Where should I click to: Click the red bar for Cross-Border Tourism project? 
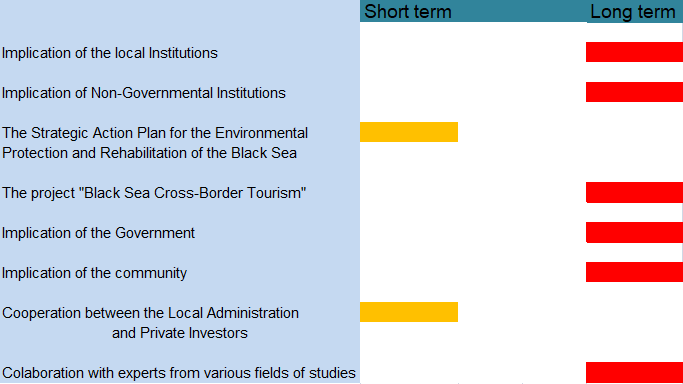634,192
